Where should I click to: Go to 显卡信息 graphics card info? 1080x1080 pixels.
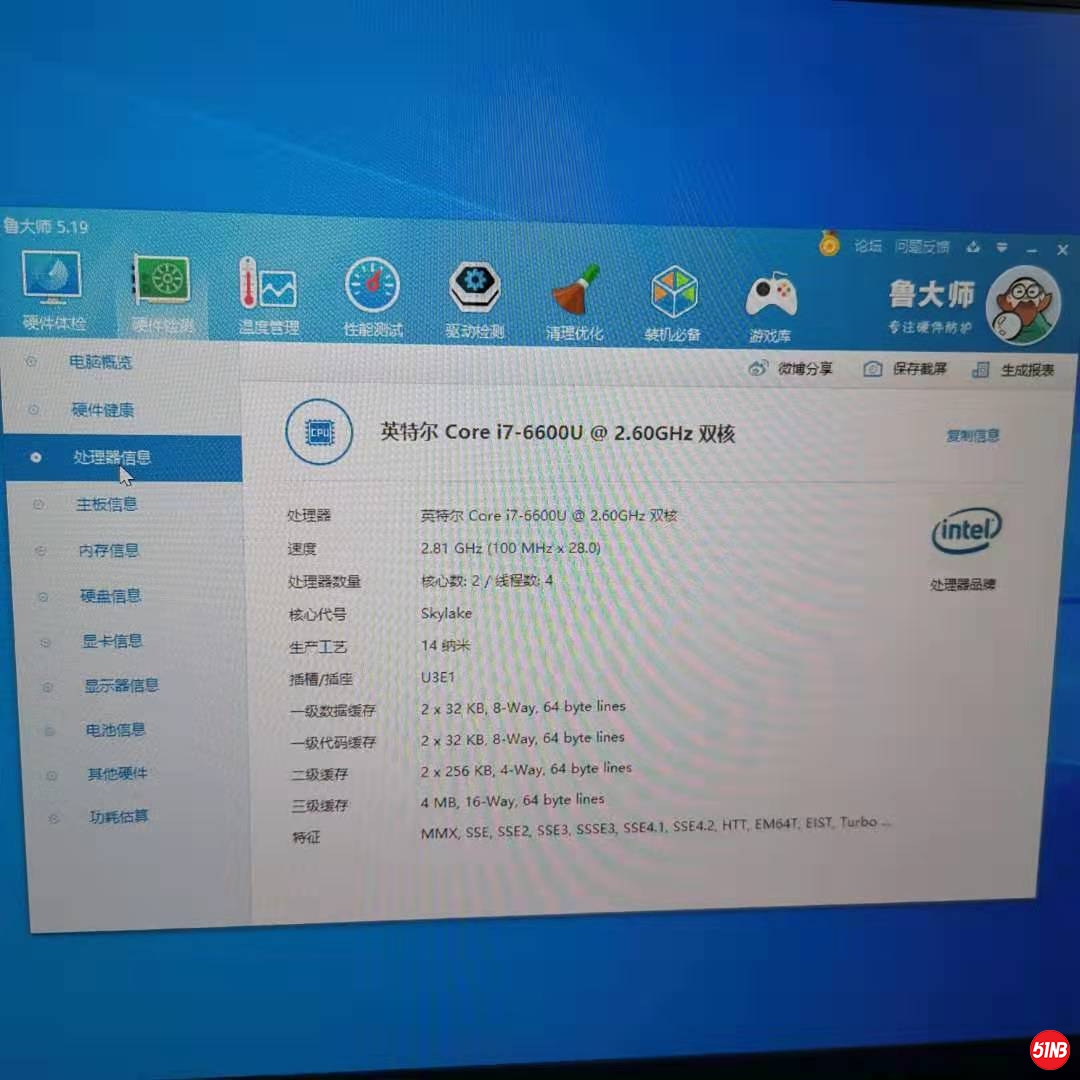112,641
